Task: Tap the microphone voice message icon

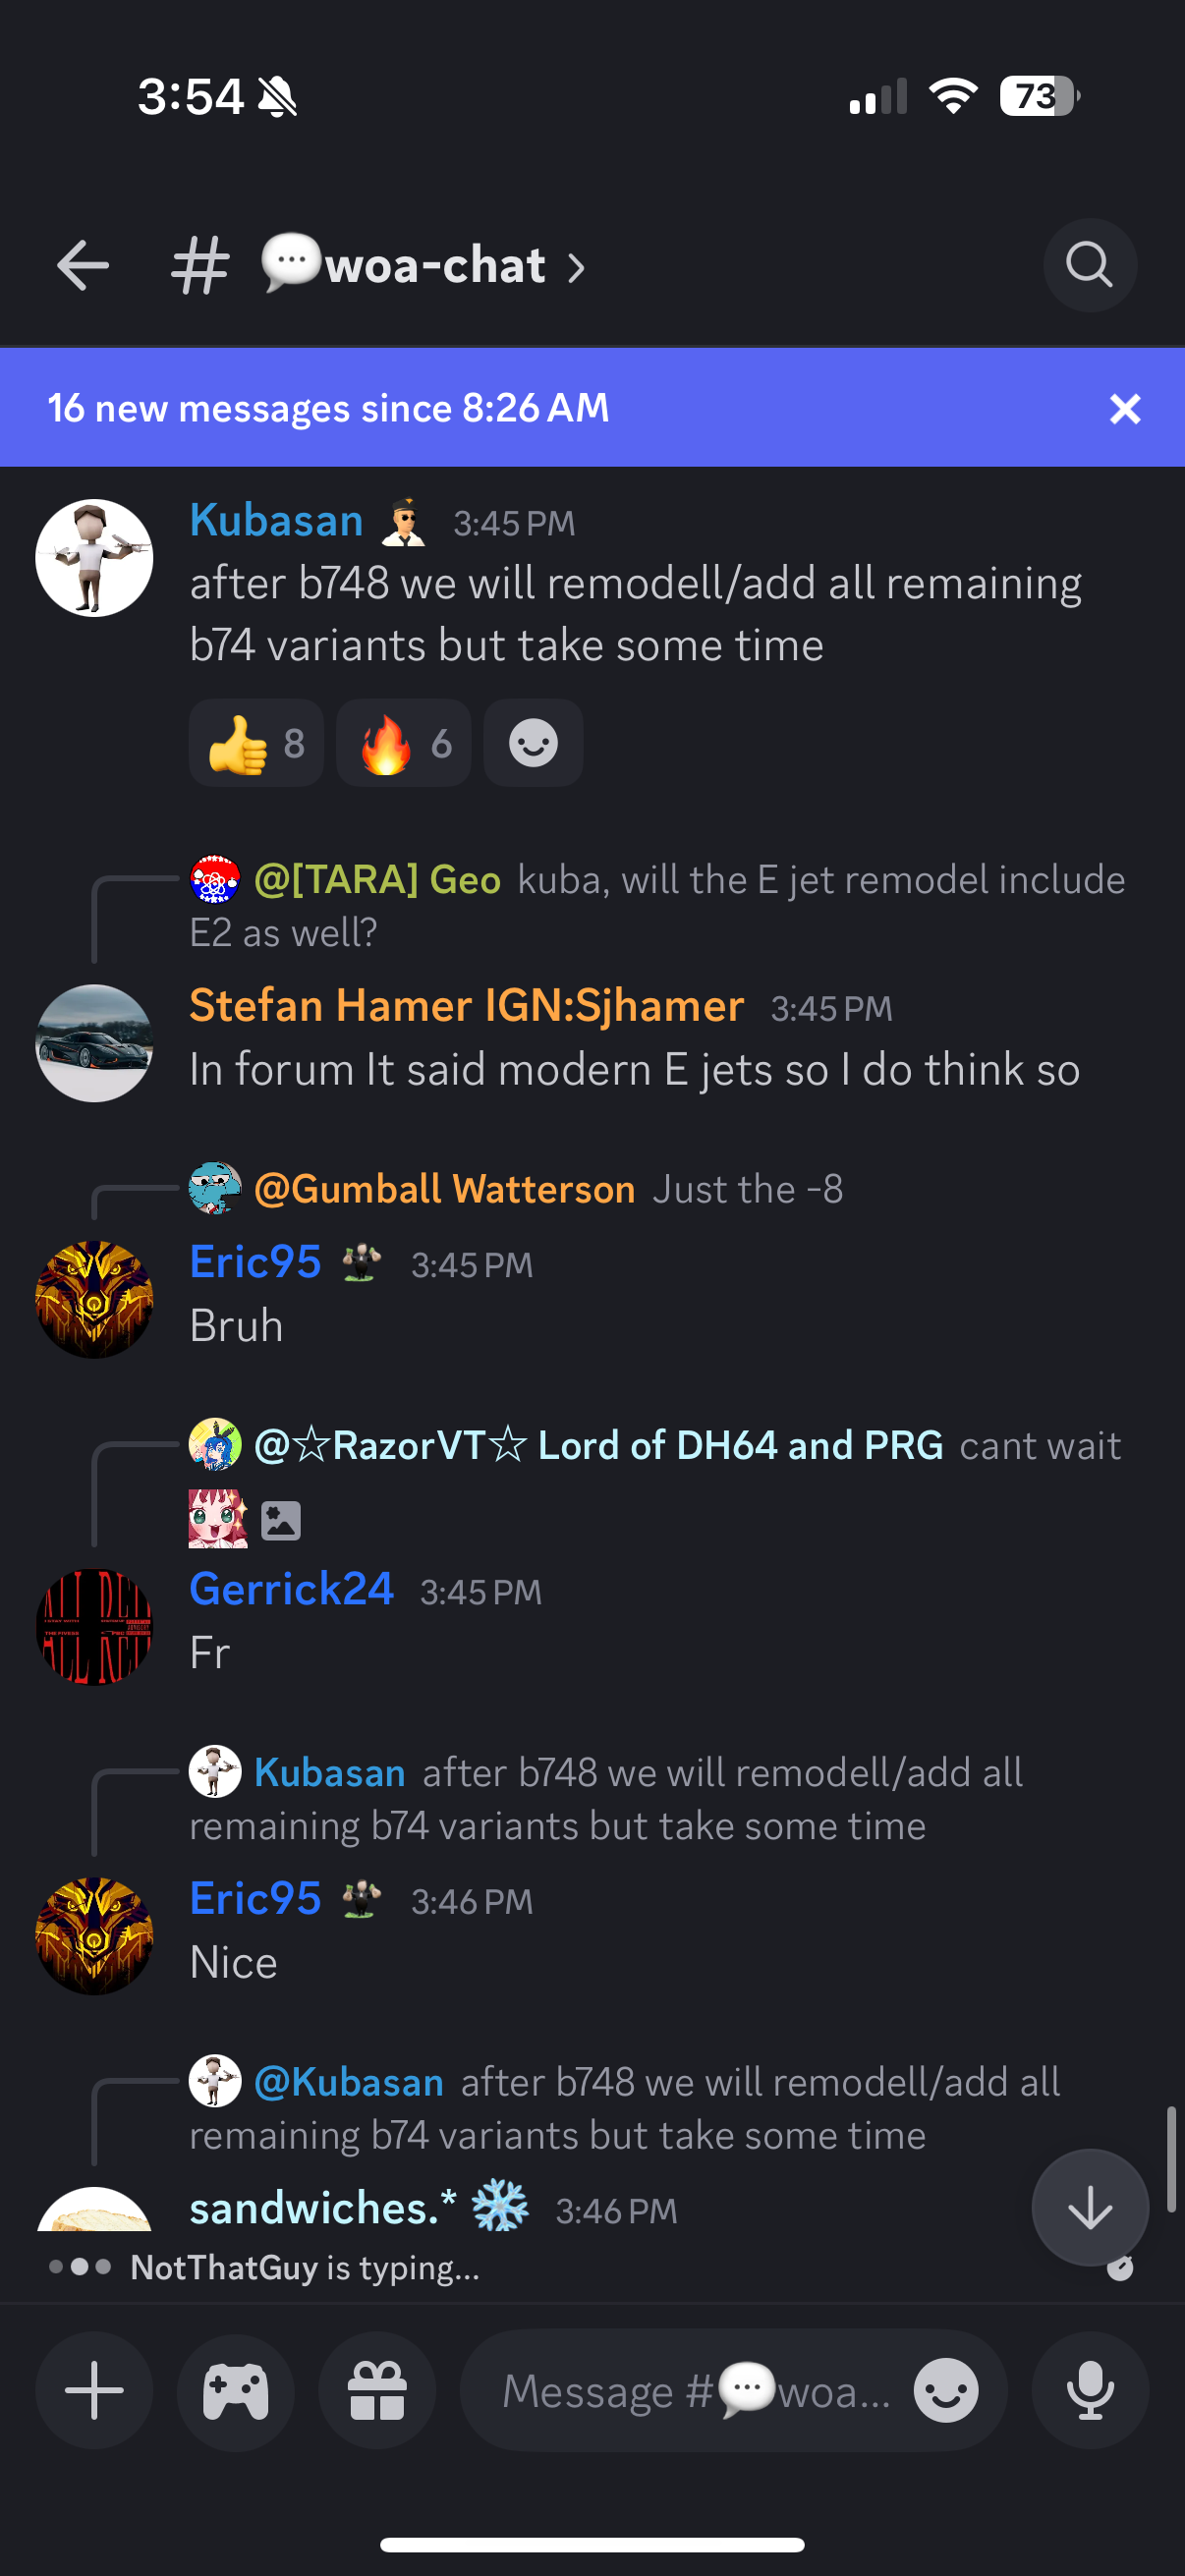Action: tap(1090, 2390)
